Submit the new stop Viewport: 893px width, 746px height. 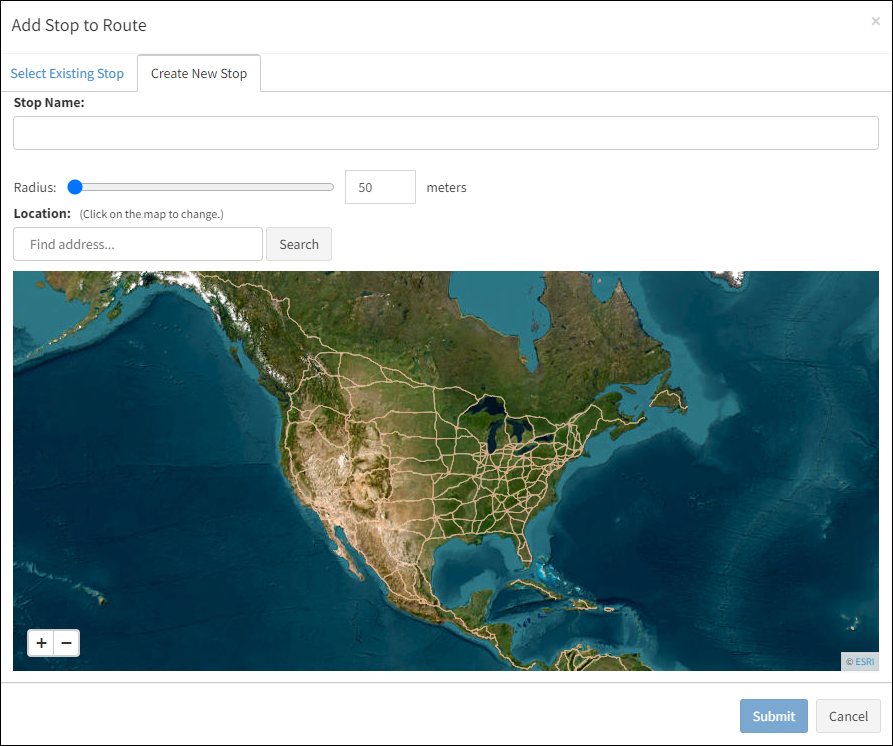[x=773, y=716]
